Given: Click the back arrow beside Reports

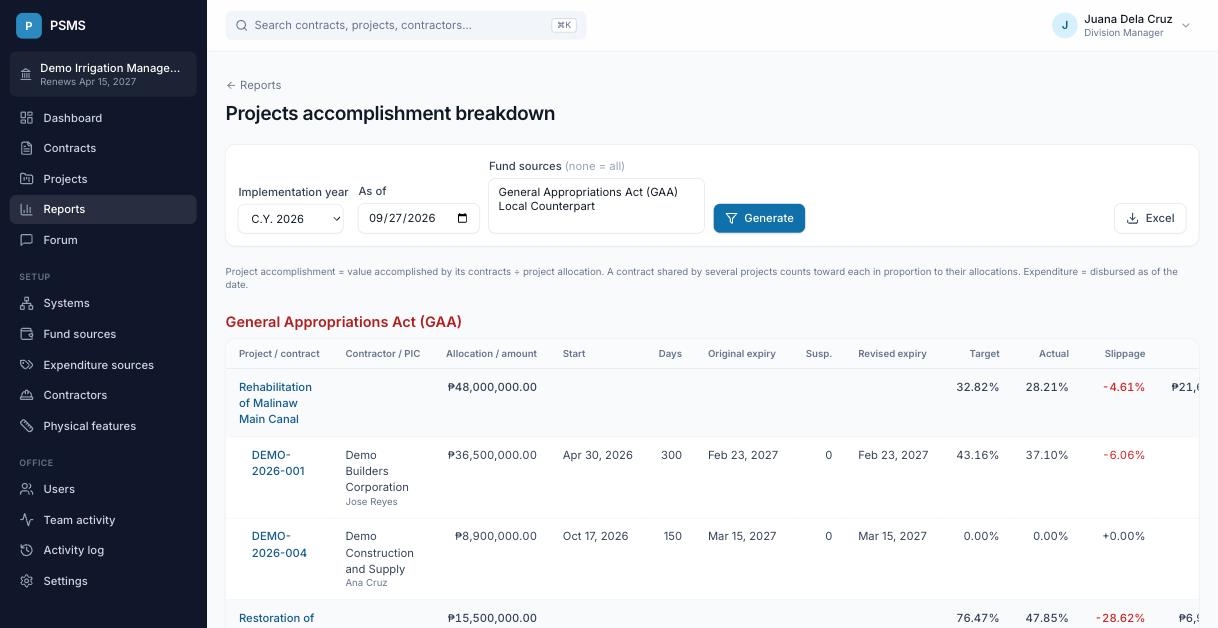Looking at the screenshot, I should [231, 85].
